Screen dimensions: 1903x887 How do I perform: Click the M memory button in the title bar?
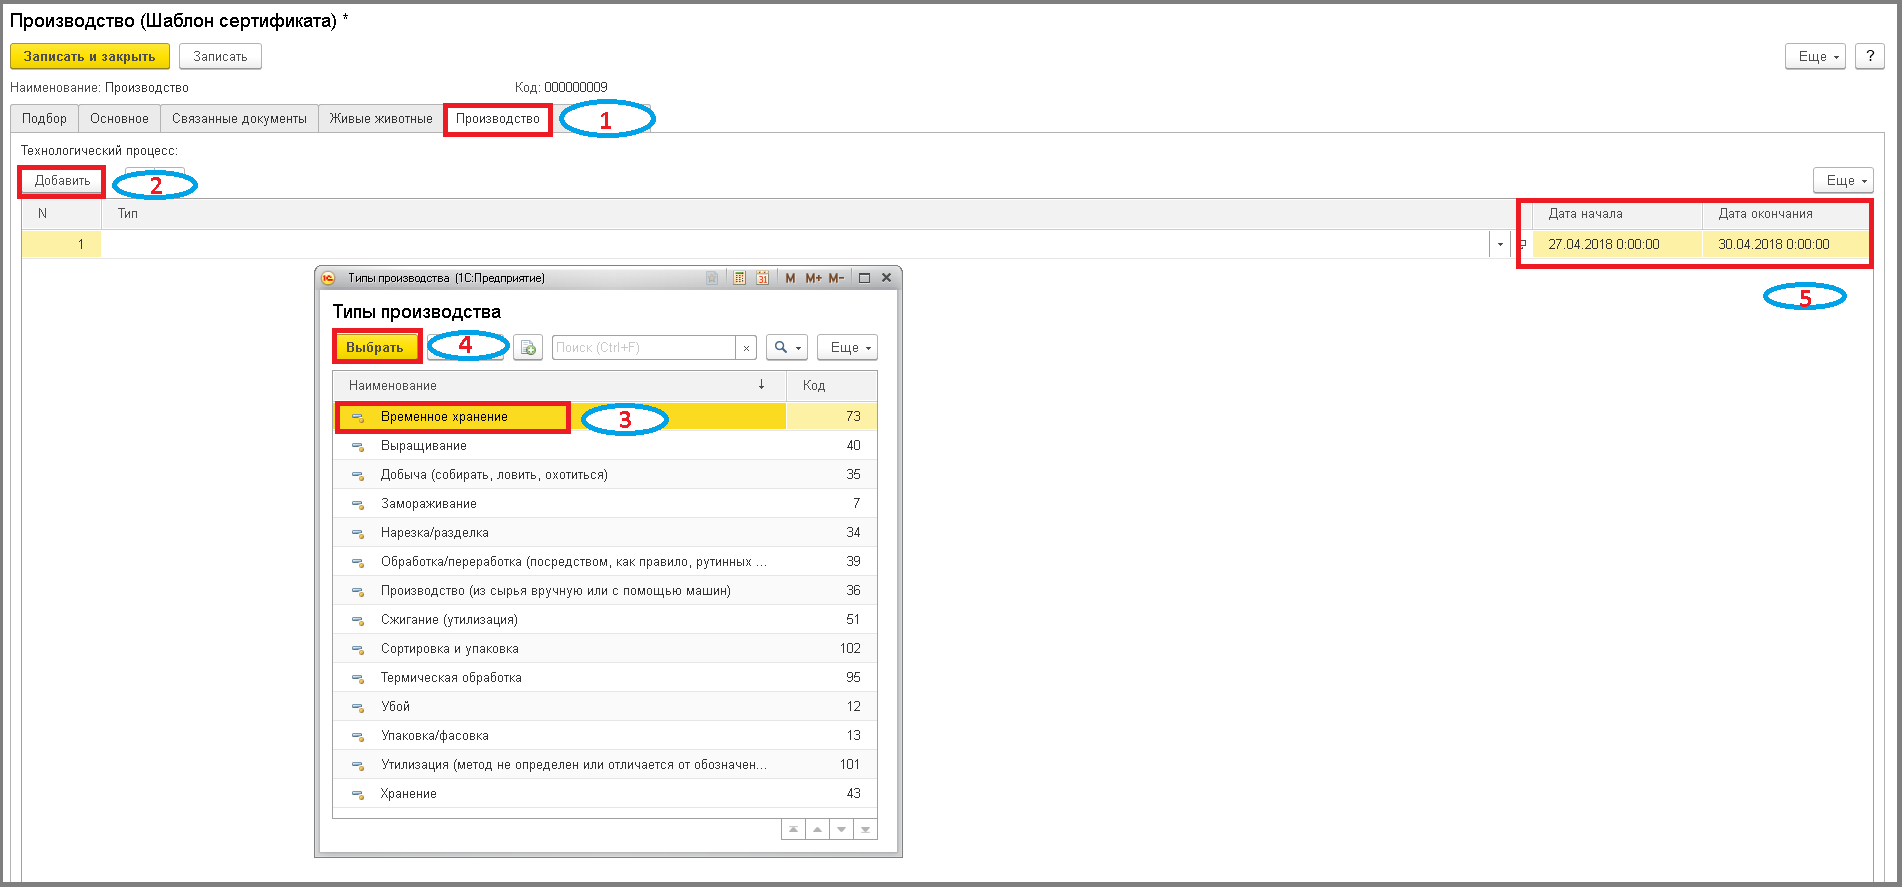pos(790,278)
